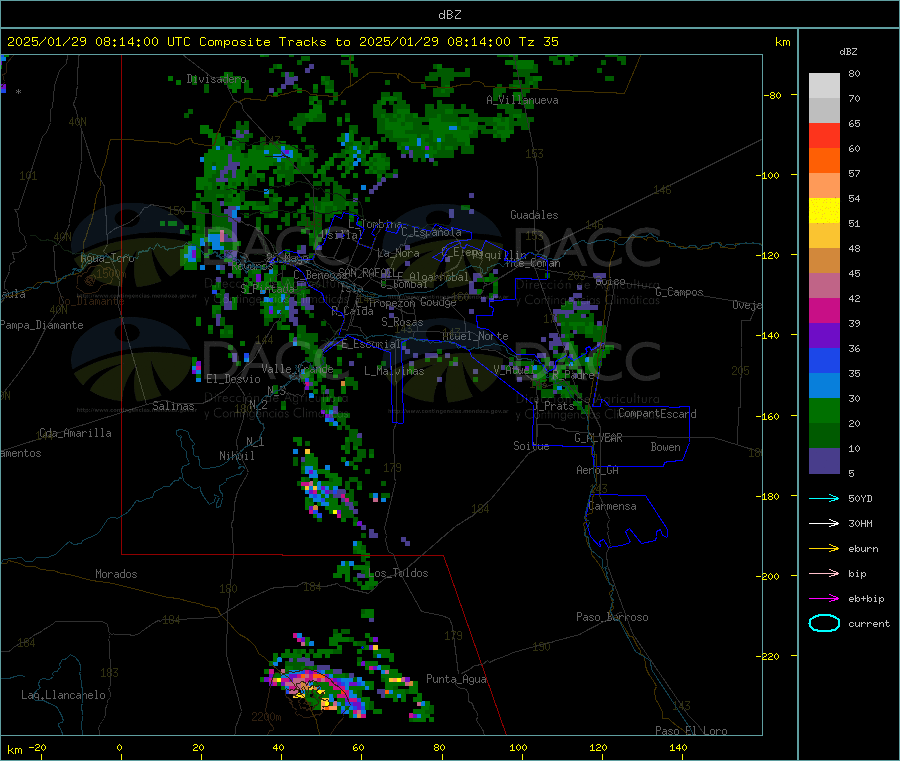Click the 'Atuel_Norte' map label
900x761 pixels.
click(x=475, y=336)
